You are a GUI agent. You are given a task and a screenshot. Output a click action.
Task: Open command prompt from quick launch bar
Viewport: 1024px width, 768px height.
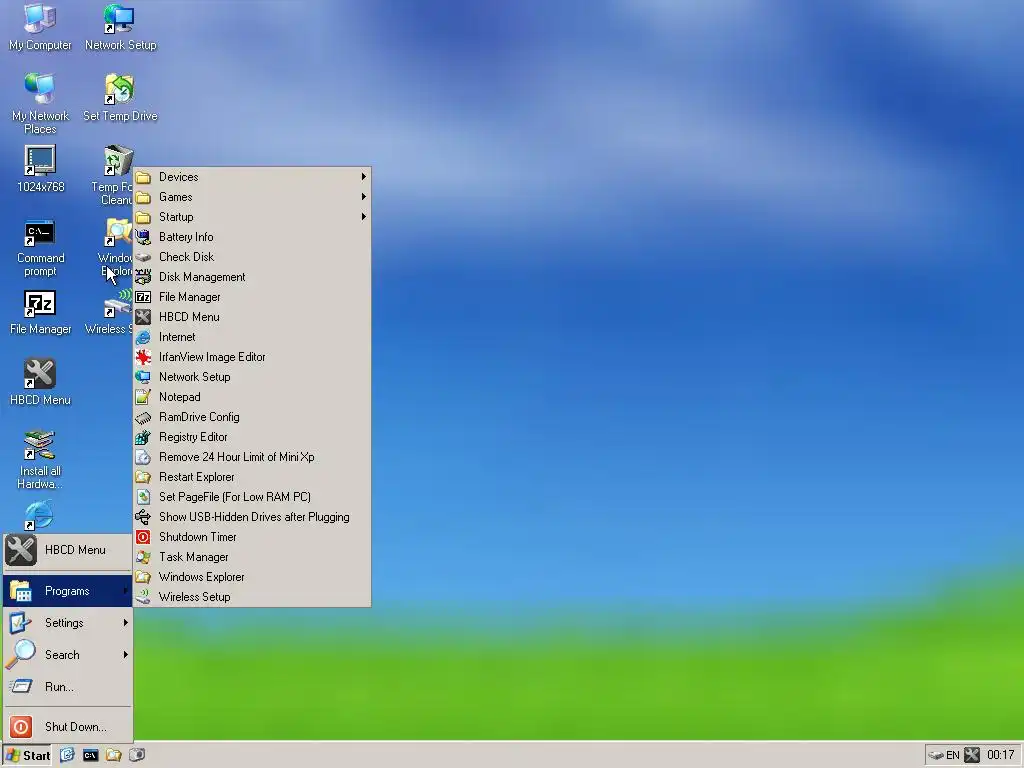click(x=90, y=755)
